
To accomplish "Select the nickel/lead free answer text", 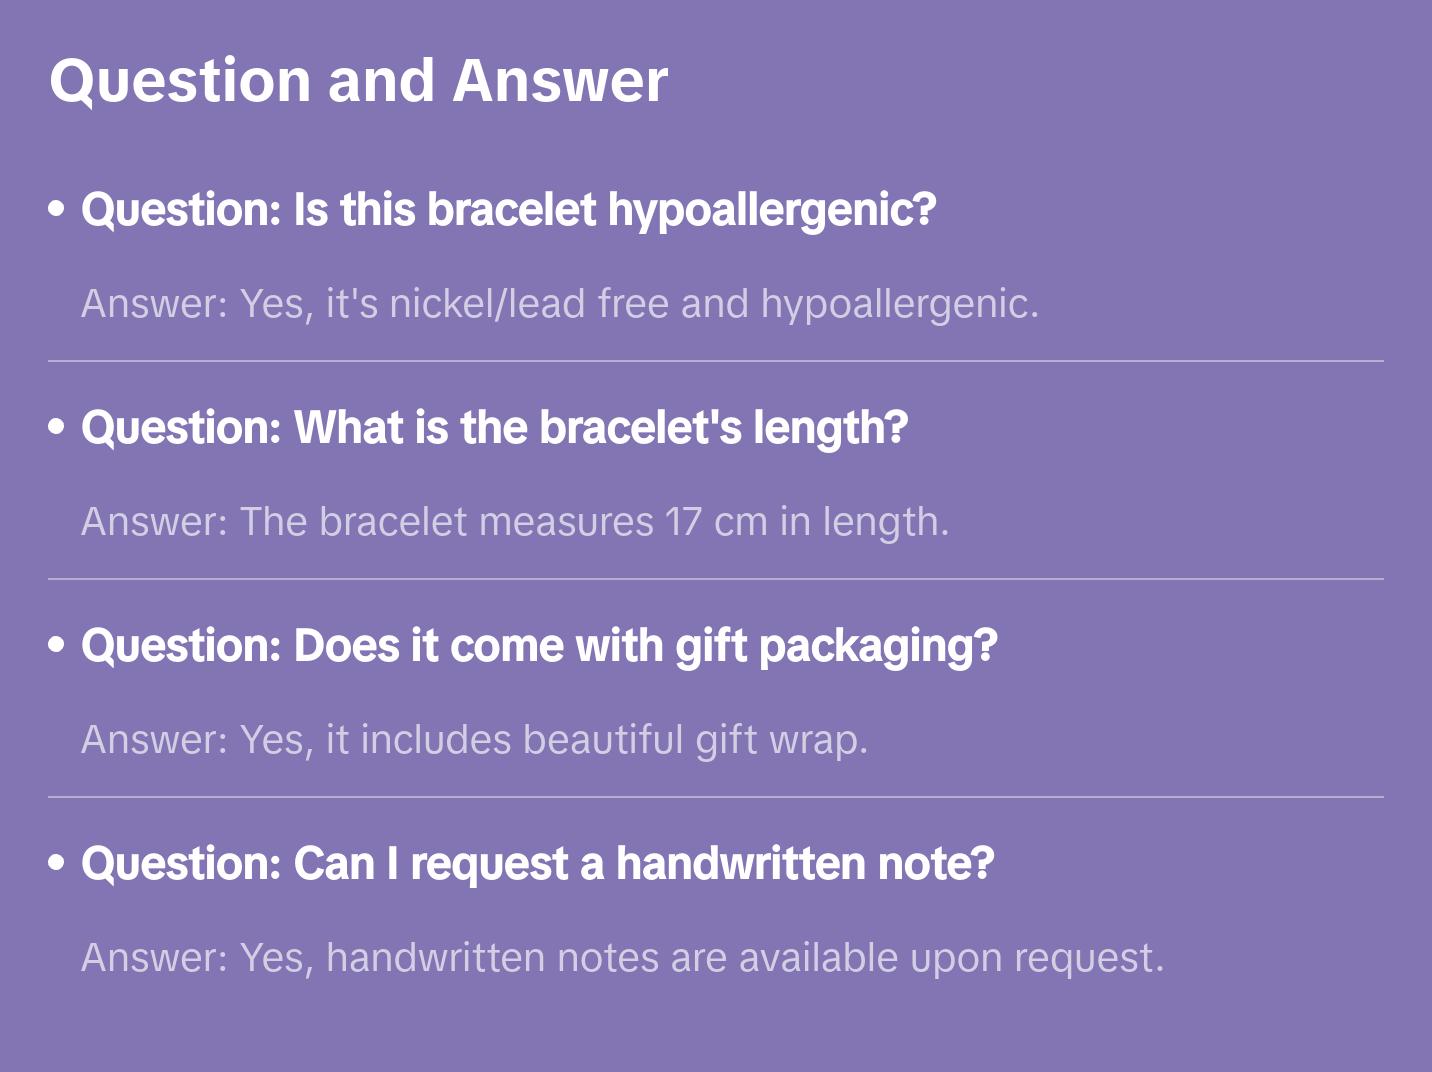I will coord(560,304).
